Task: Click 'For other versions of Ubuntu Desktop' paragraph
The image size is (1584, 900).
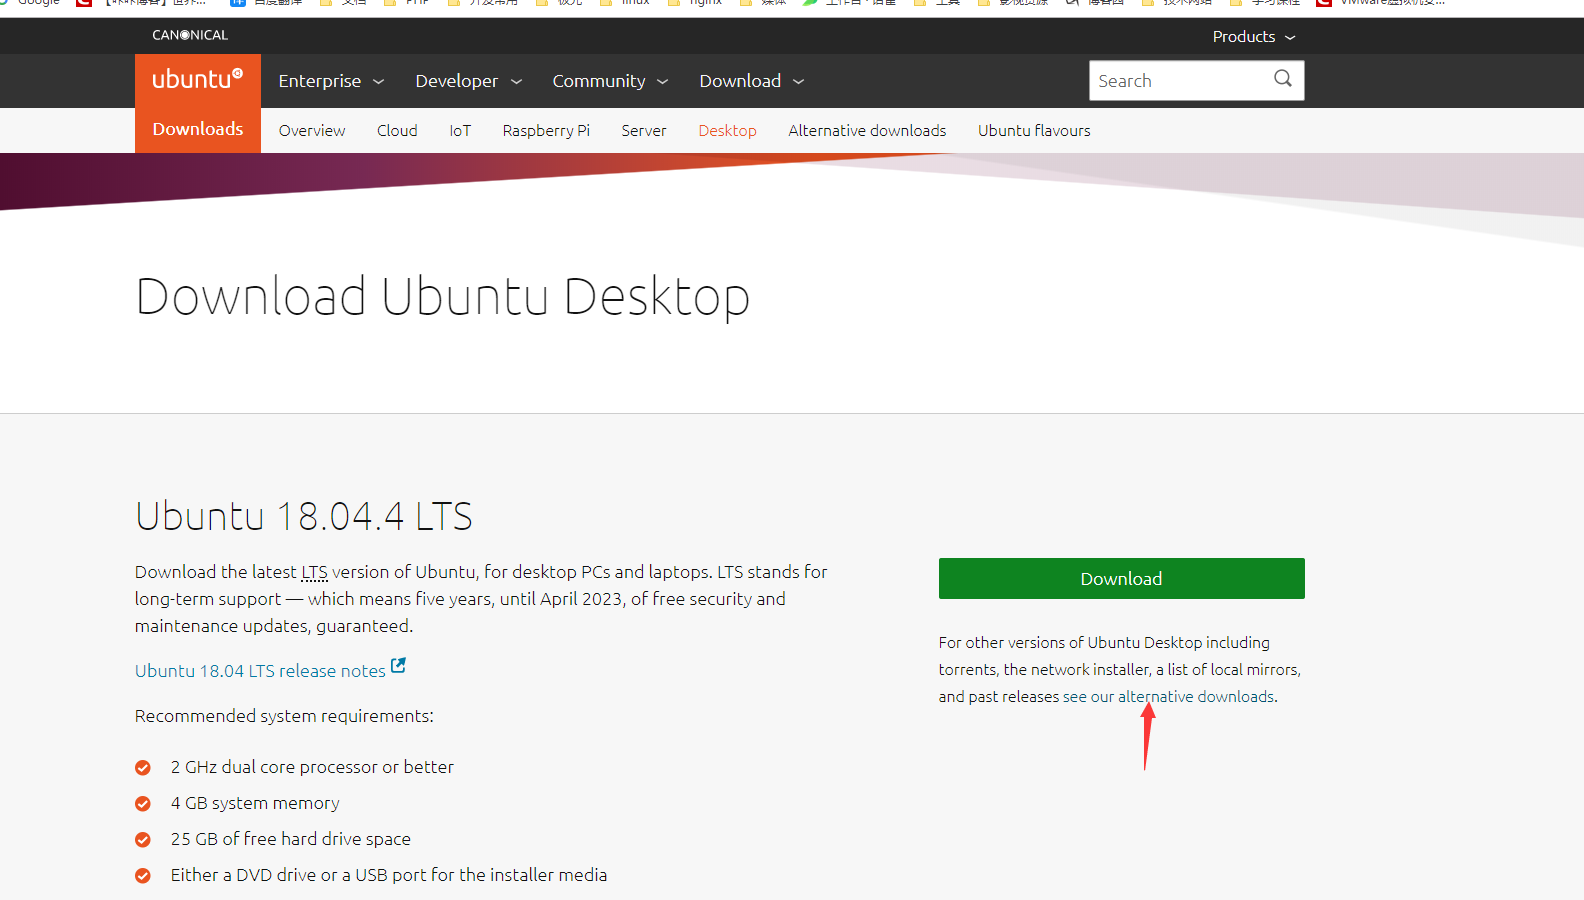Action: tap(1120, 670)
